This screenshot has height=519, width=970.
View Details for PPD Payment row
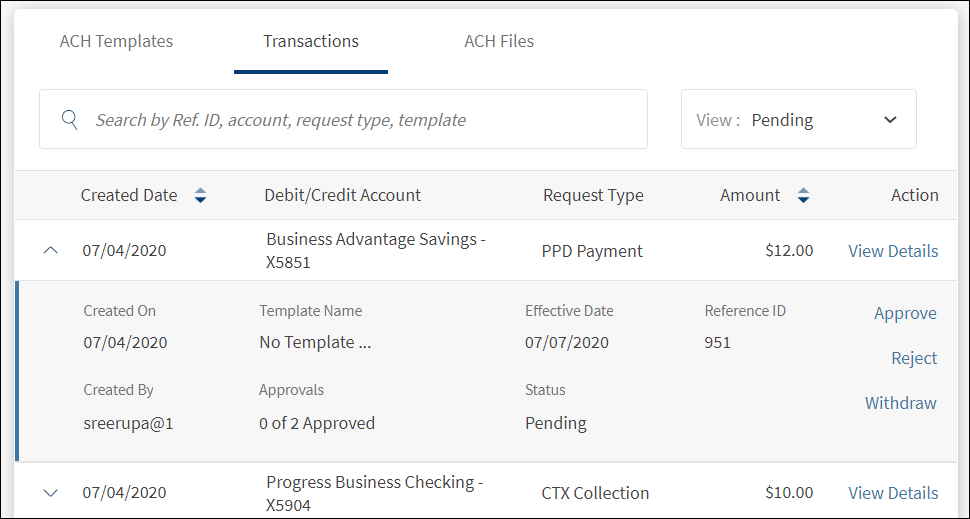(x=893, y=251)
